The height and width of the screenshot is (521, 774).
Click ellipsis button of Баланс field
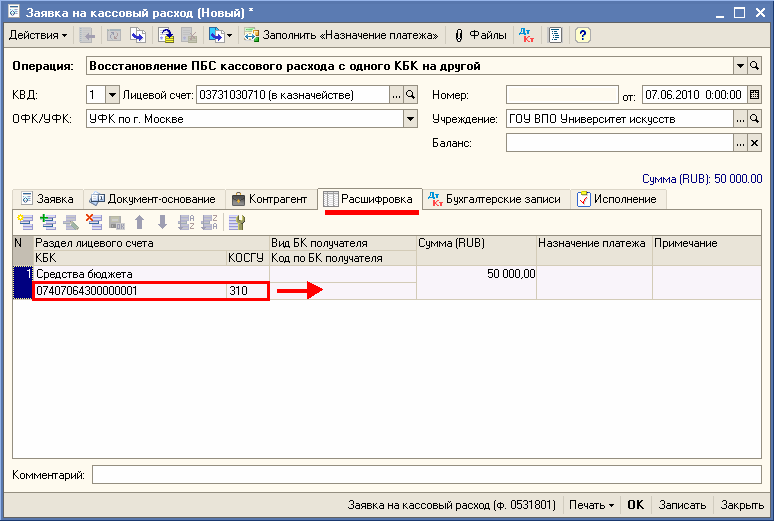coord(740,143)
